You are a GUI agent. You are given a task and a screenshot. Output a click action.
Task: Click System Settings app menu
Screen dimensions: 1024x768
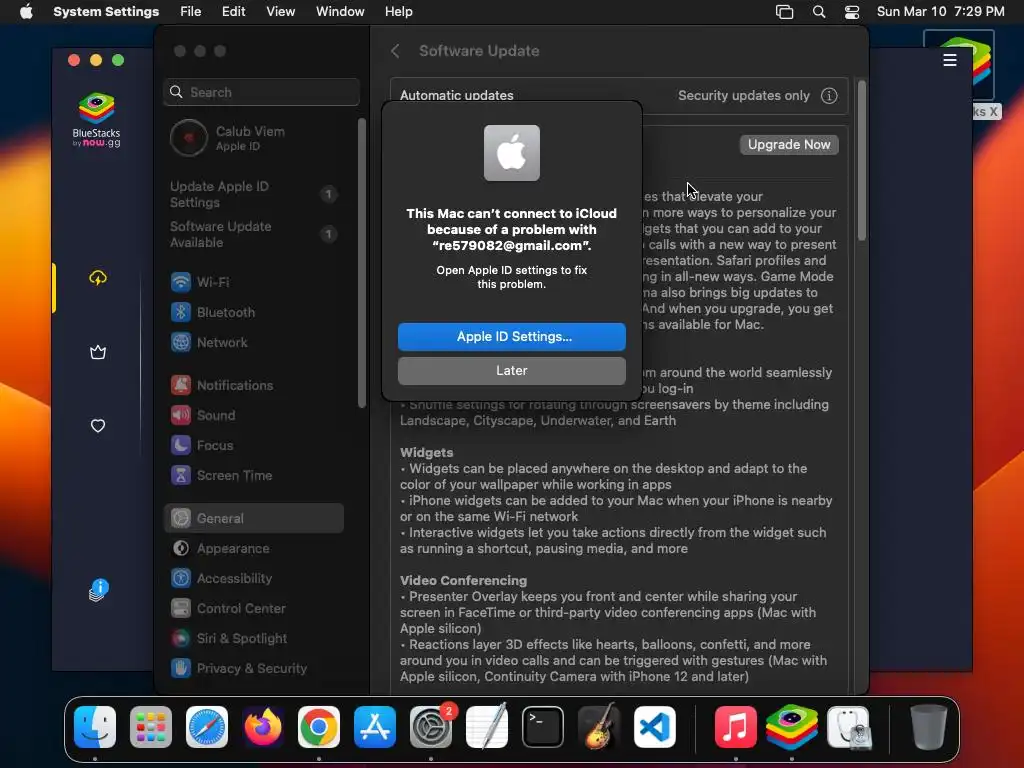tap(106, 12)
